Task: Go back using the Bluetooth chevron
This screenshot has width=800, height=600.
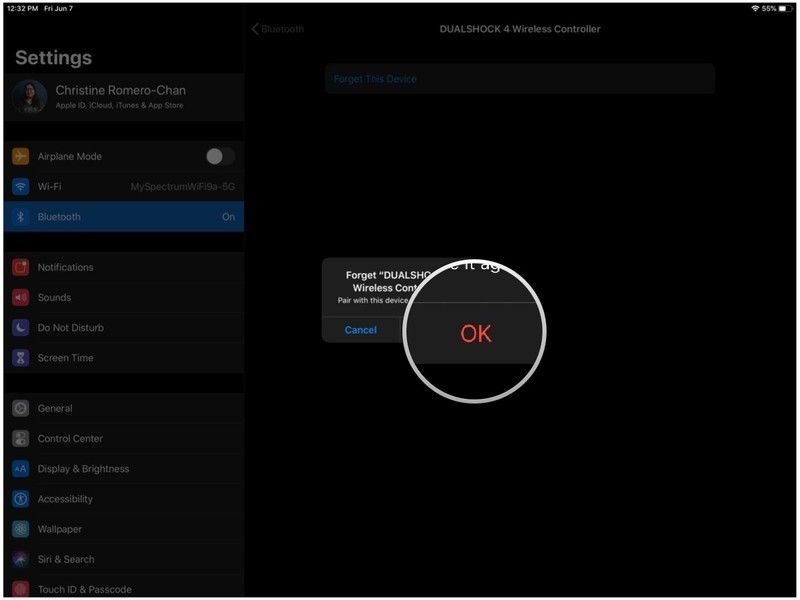Action: (256, 29)
